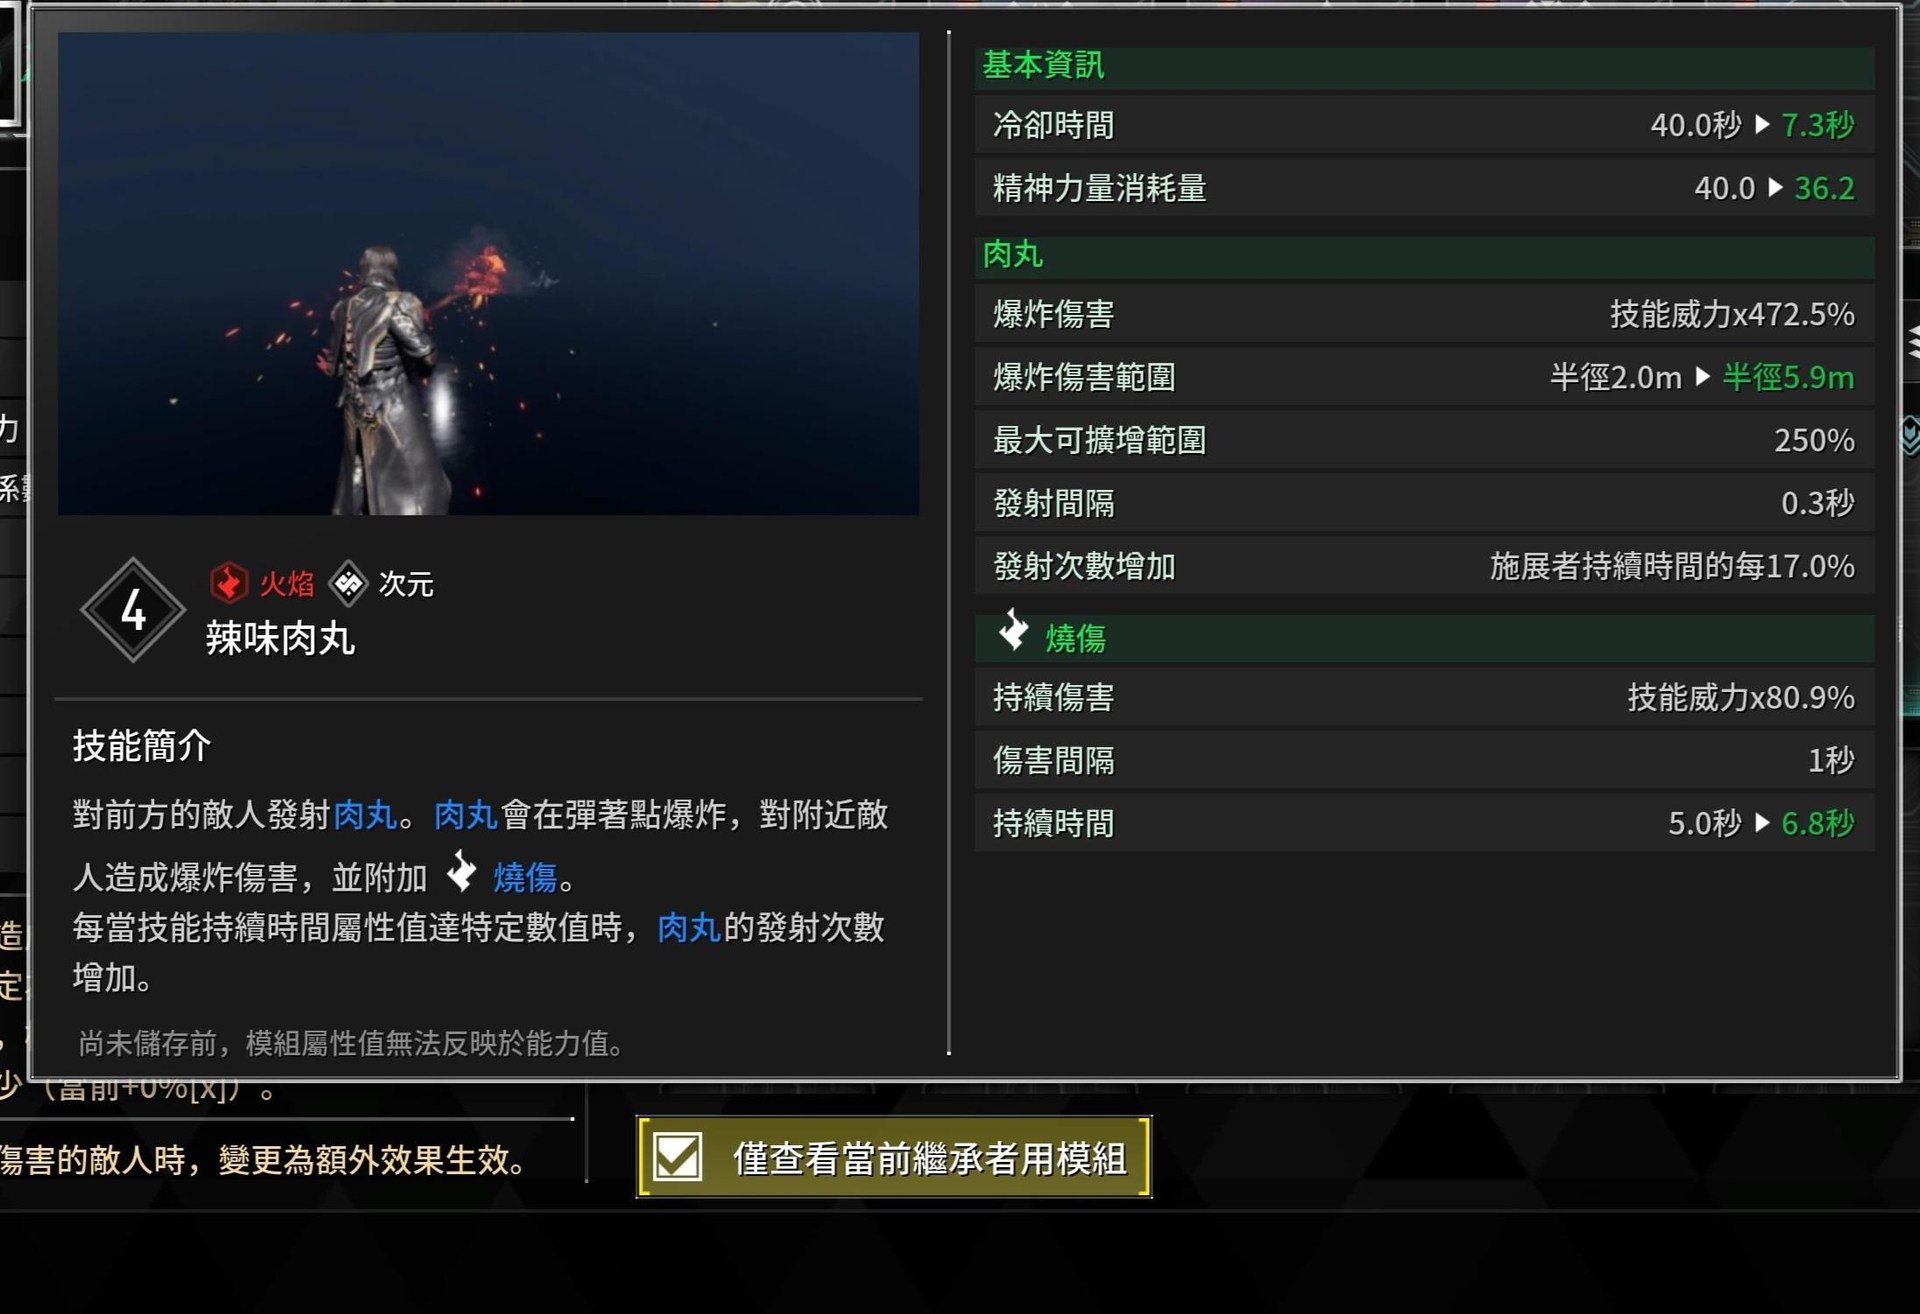Viewport: 1920px width, 1314px height.
Task: Click the 辣味肉丸 skill name title
Action: click(x=280, y=639)
